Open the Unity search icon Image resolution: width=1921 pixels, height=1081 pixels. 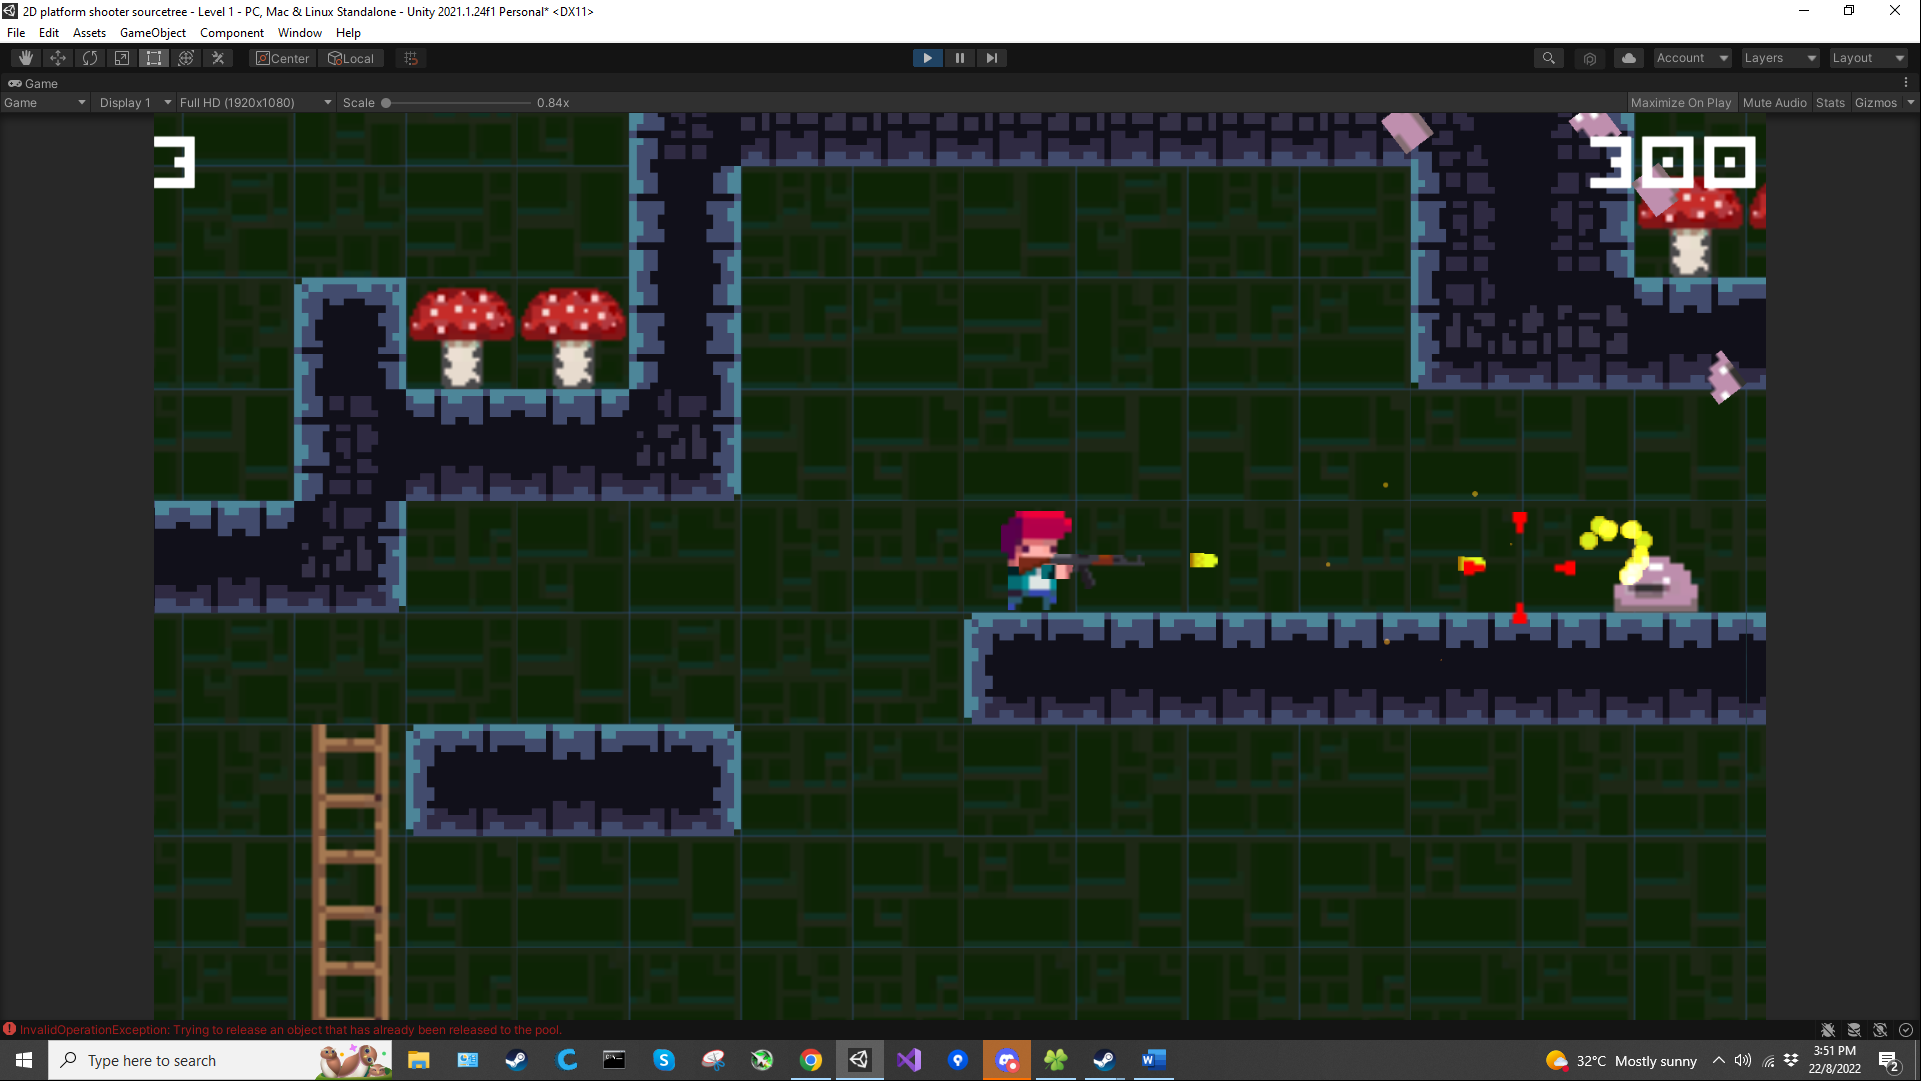click(1549, 58)
